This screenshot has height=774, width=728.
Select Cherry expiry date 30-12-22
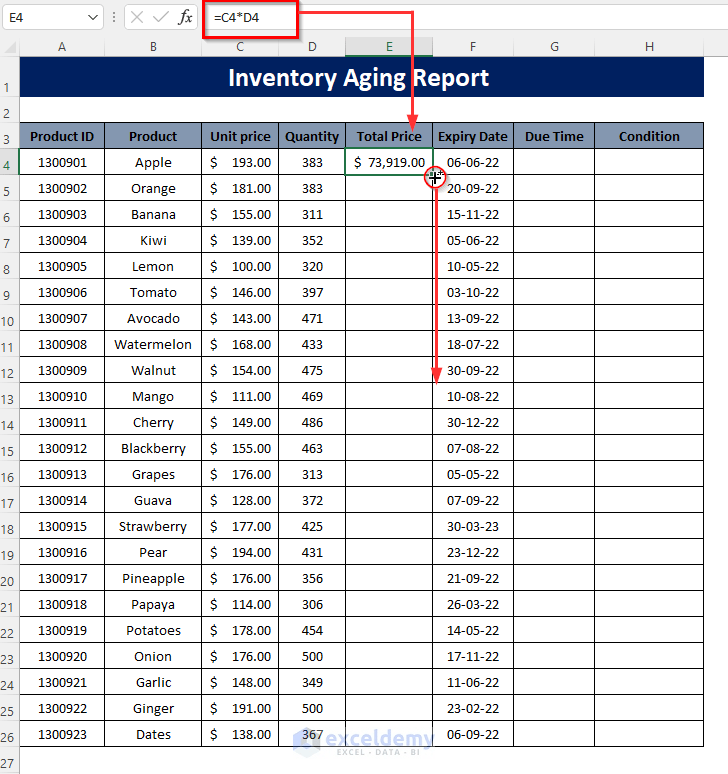click(x=473, y=422)
